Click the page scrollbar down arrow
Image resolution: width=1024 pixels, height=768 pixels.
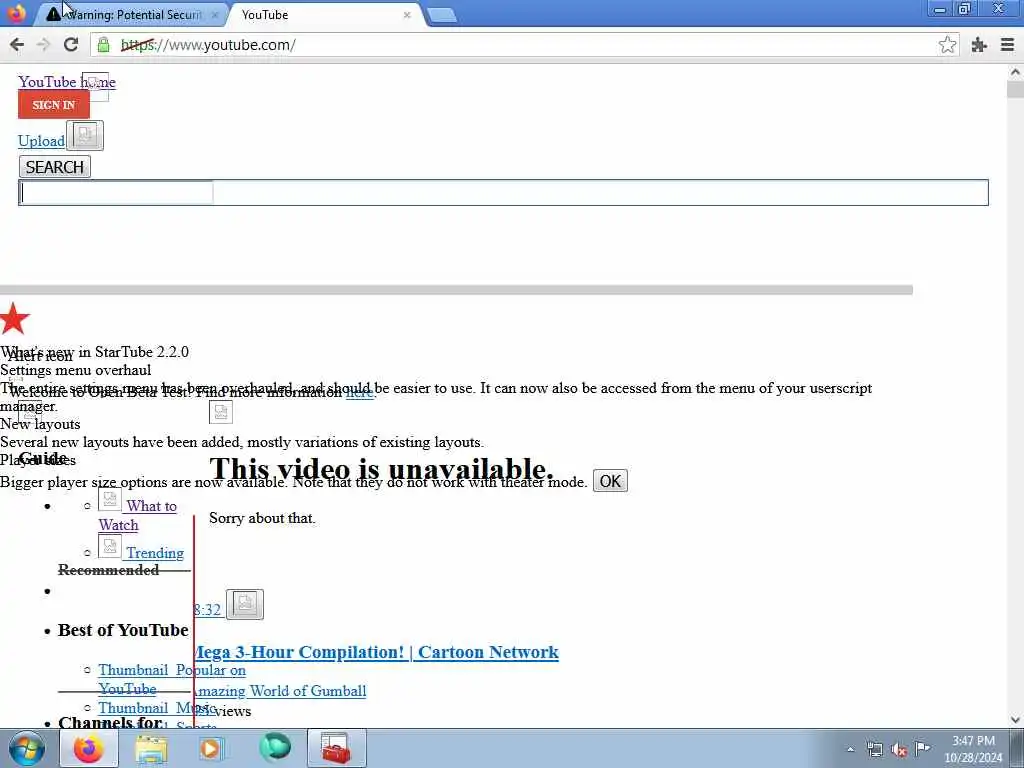click(x=1016, y=720)
